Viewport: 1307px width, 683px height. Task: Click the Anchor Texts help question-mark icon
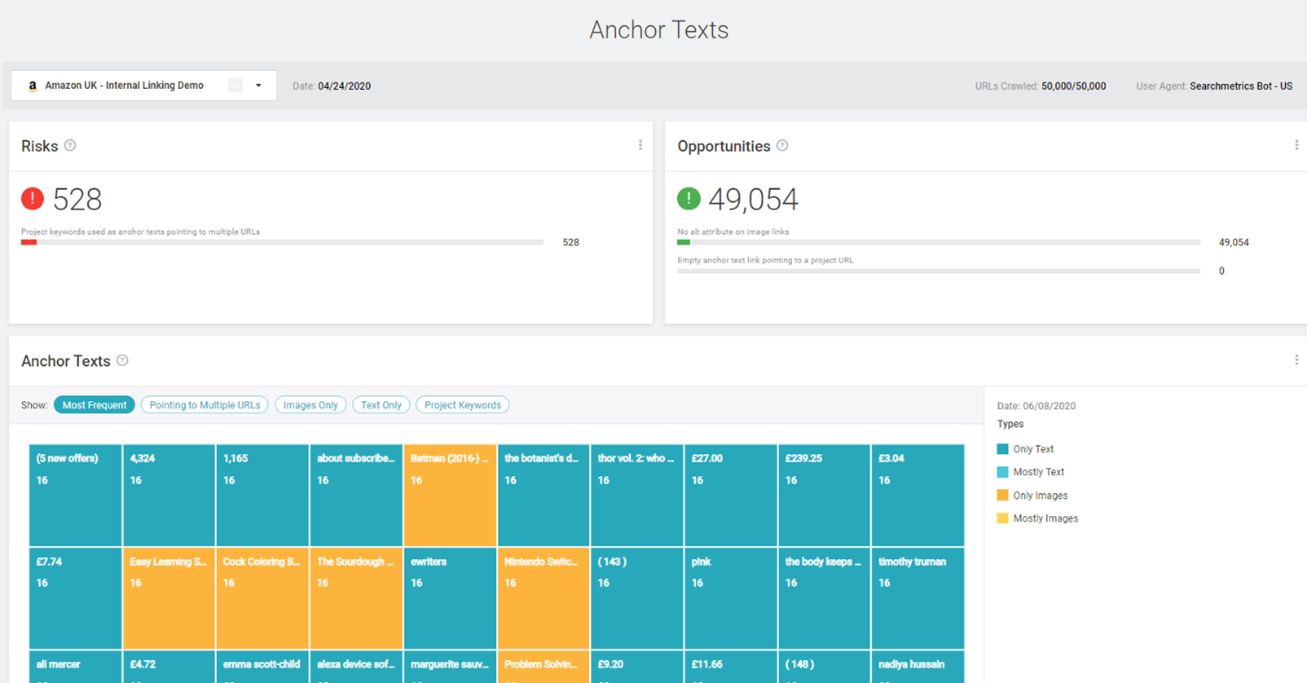122,360
